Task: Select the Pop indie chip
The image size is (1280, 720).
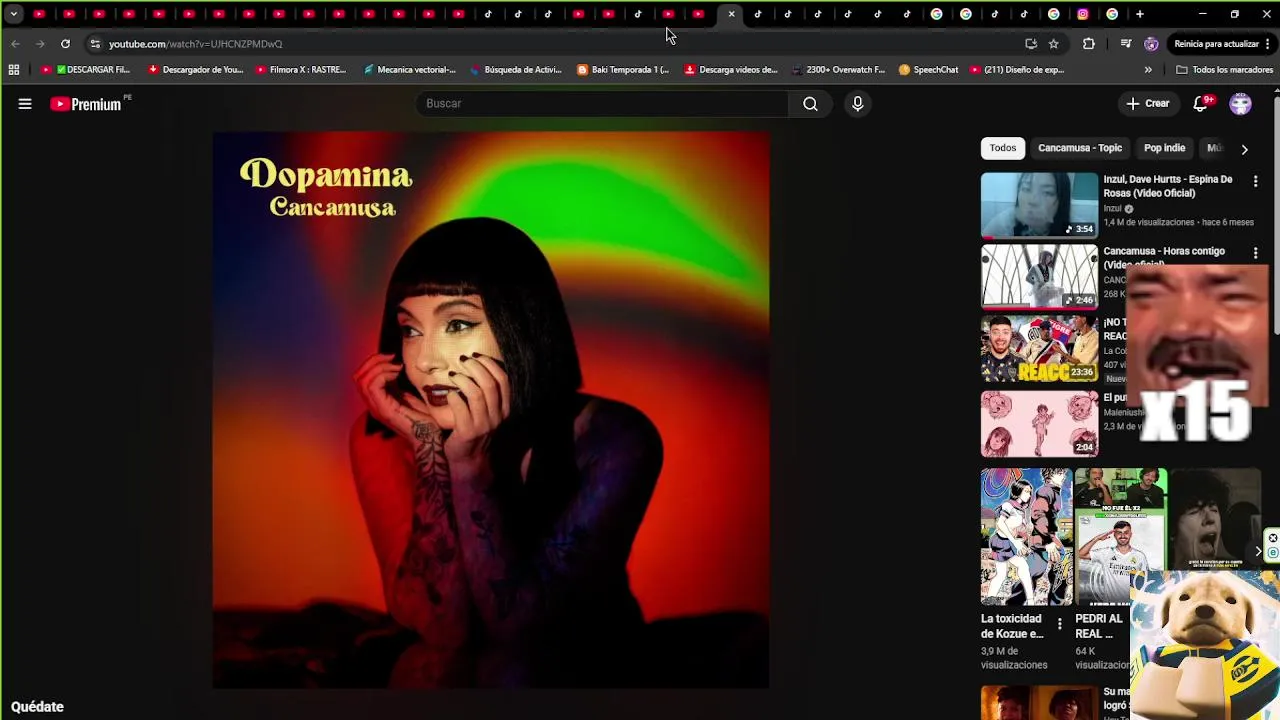Action: (x=1164, y=148)
